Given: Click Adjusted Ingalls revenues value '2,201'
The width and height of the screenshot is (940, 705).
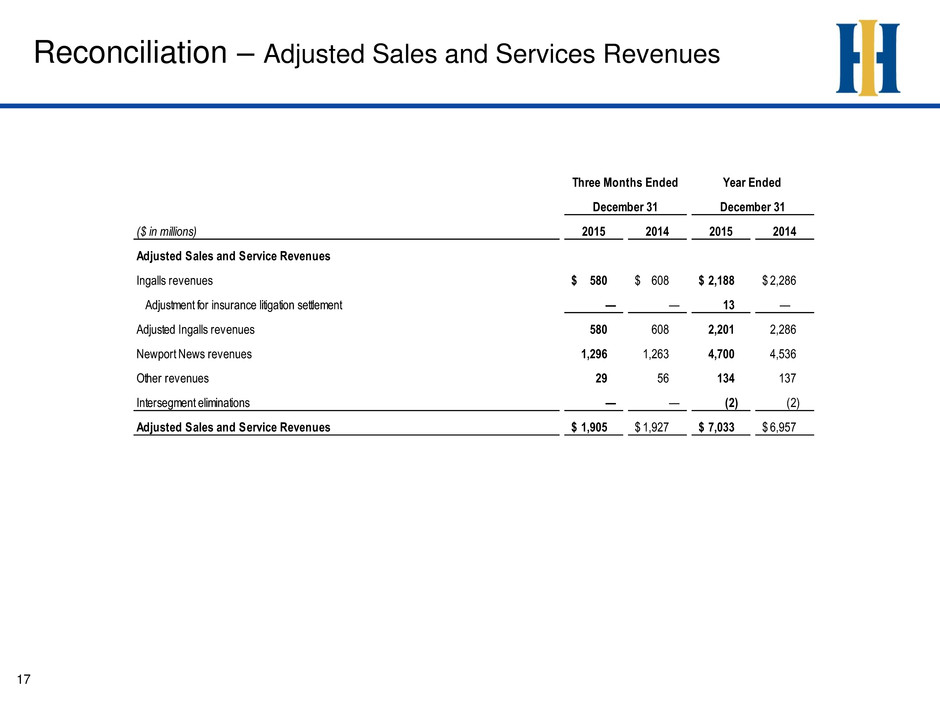Looking at the screenshot, I should (721, 330).
